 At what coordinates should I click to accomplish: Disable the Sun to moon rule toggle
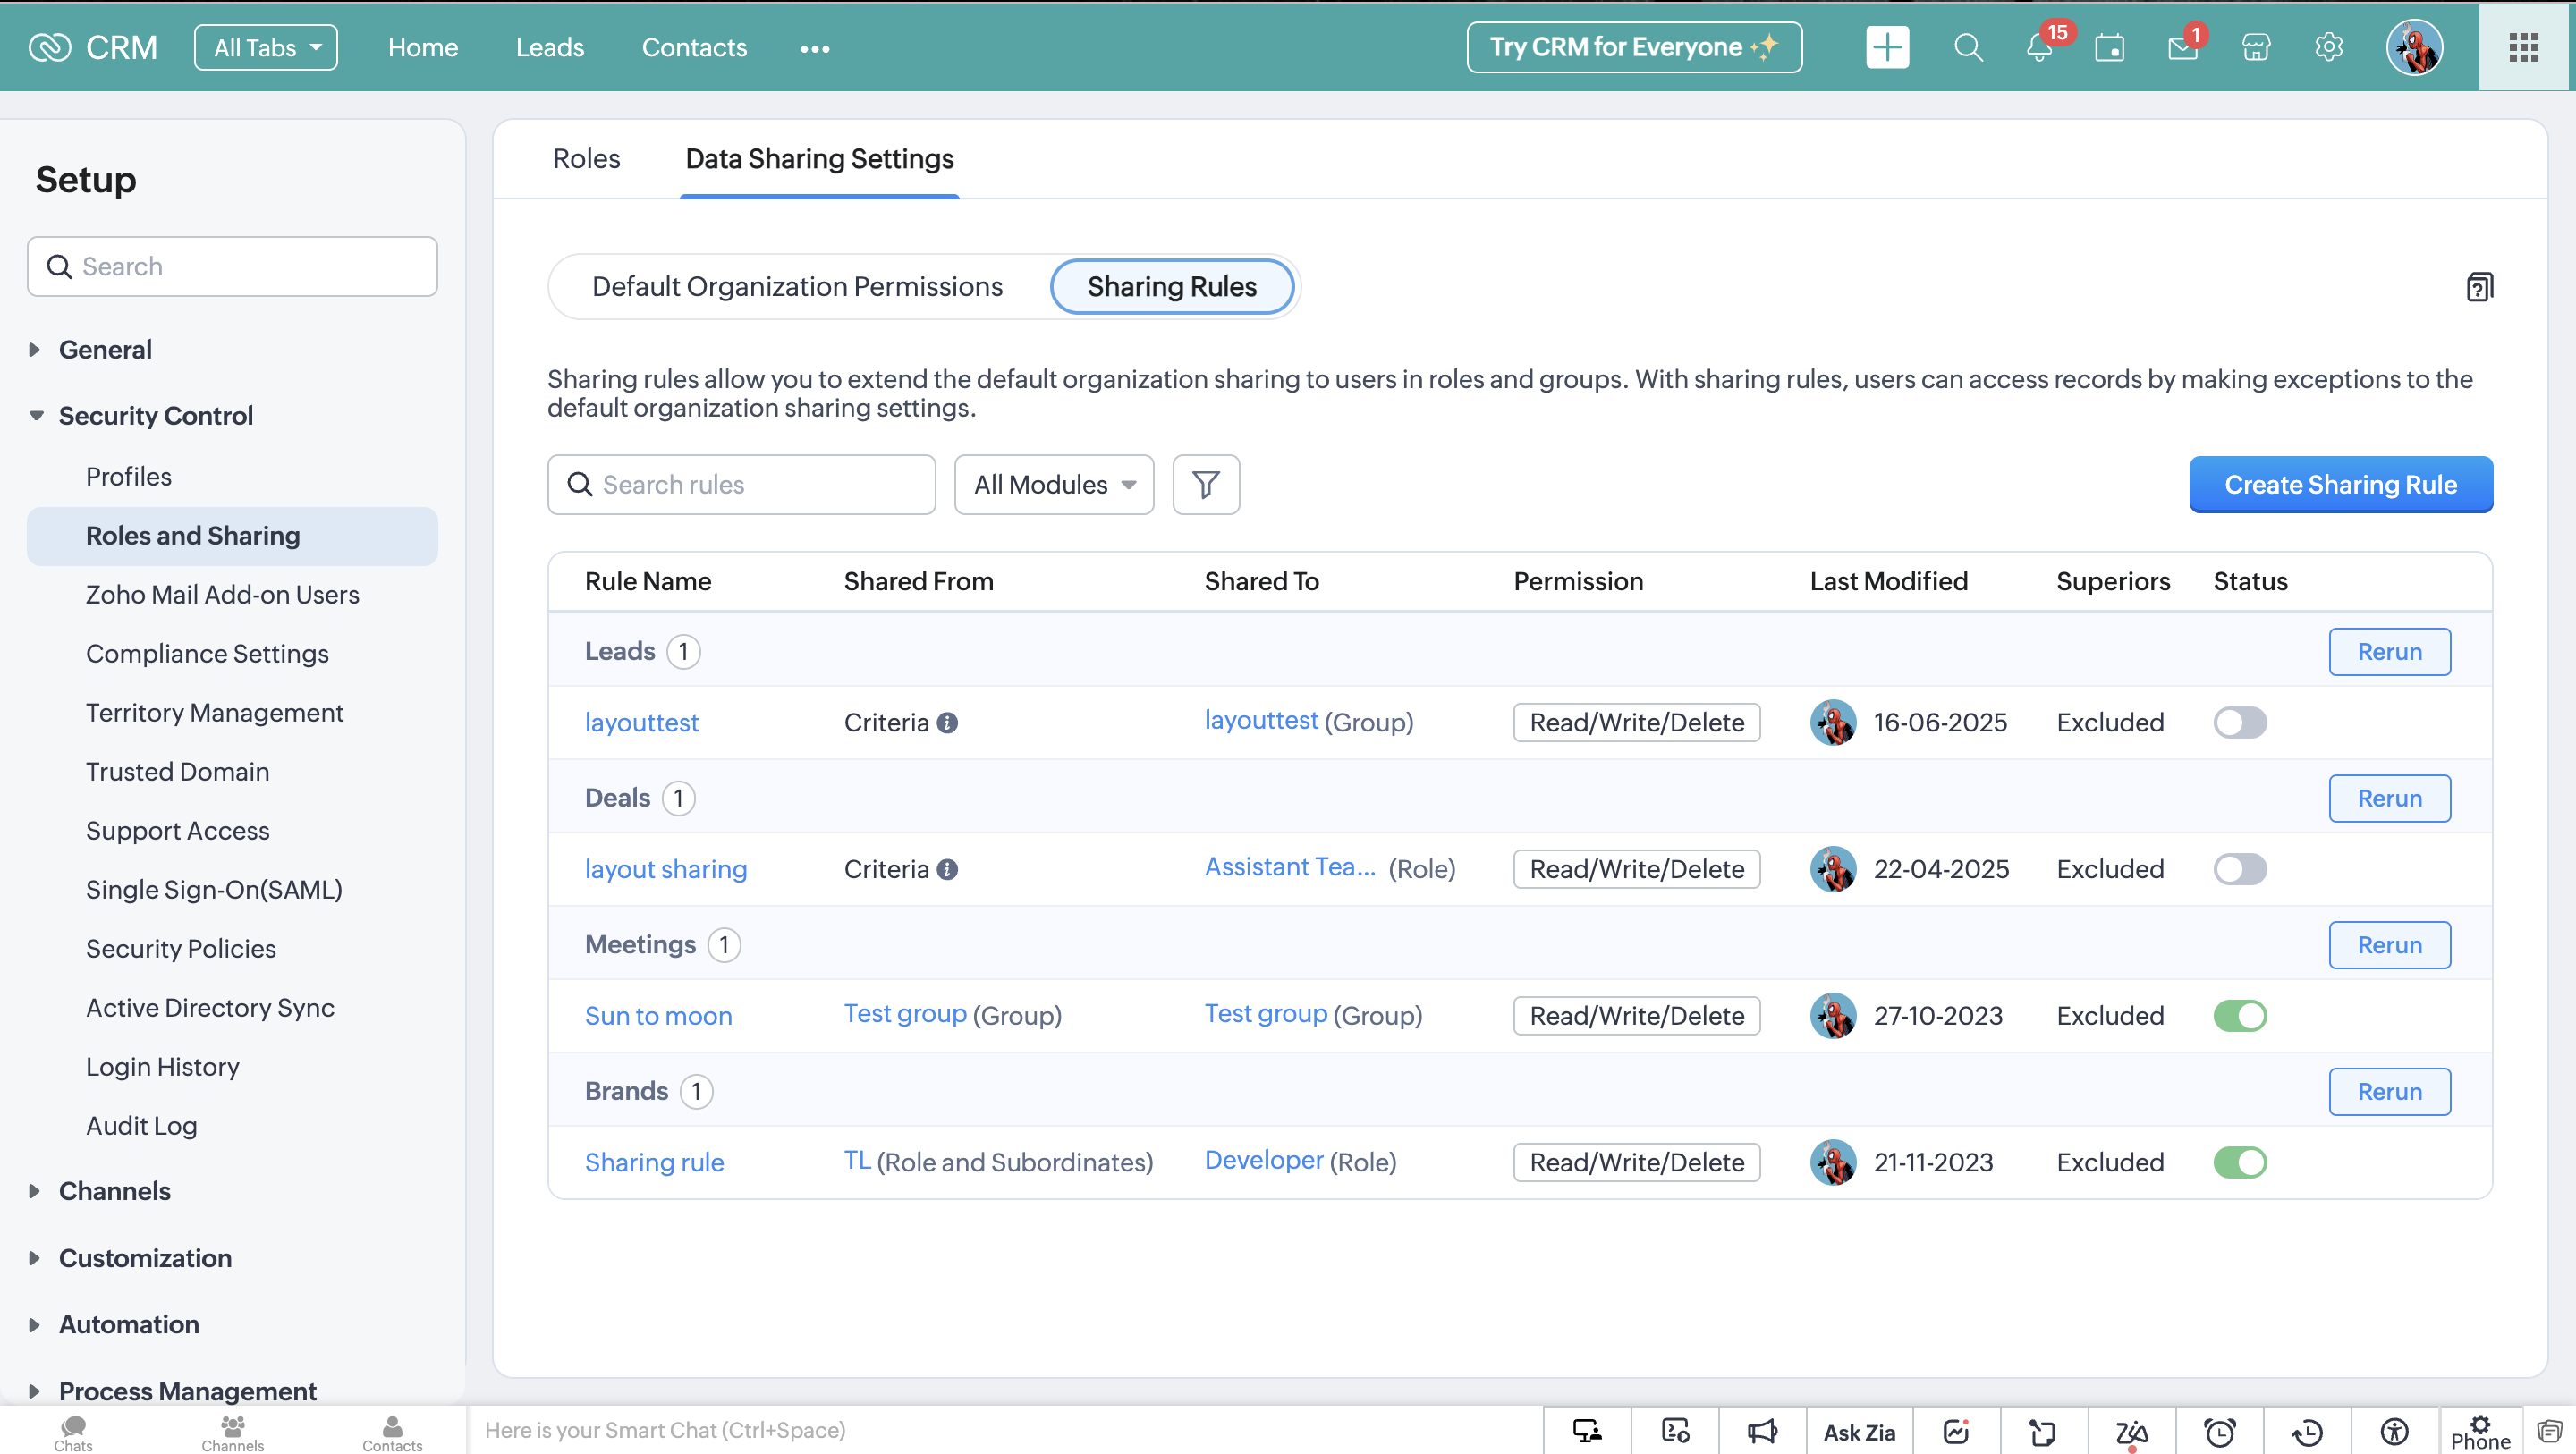point(2239,1015)
